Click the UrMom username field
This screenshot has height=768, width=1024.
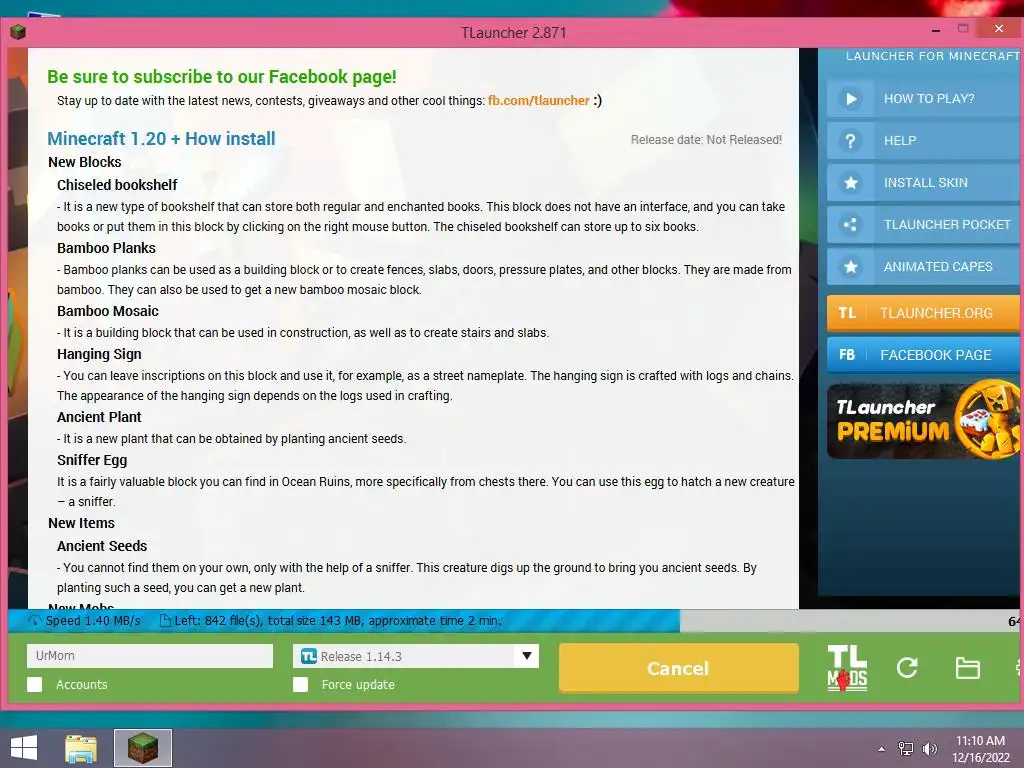pos(150,656)
